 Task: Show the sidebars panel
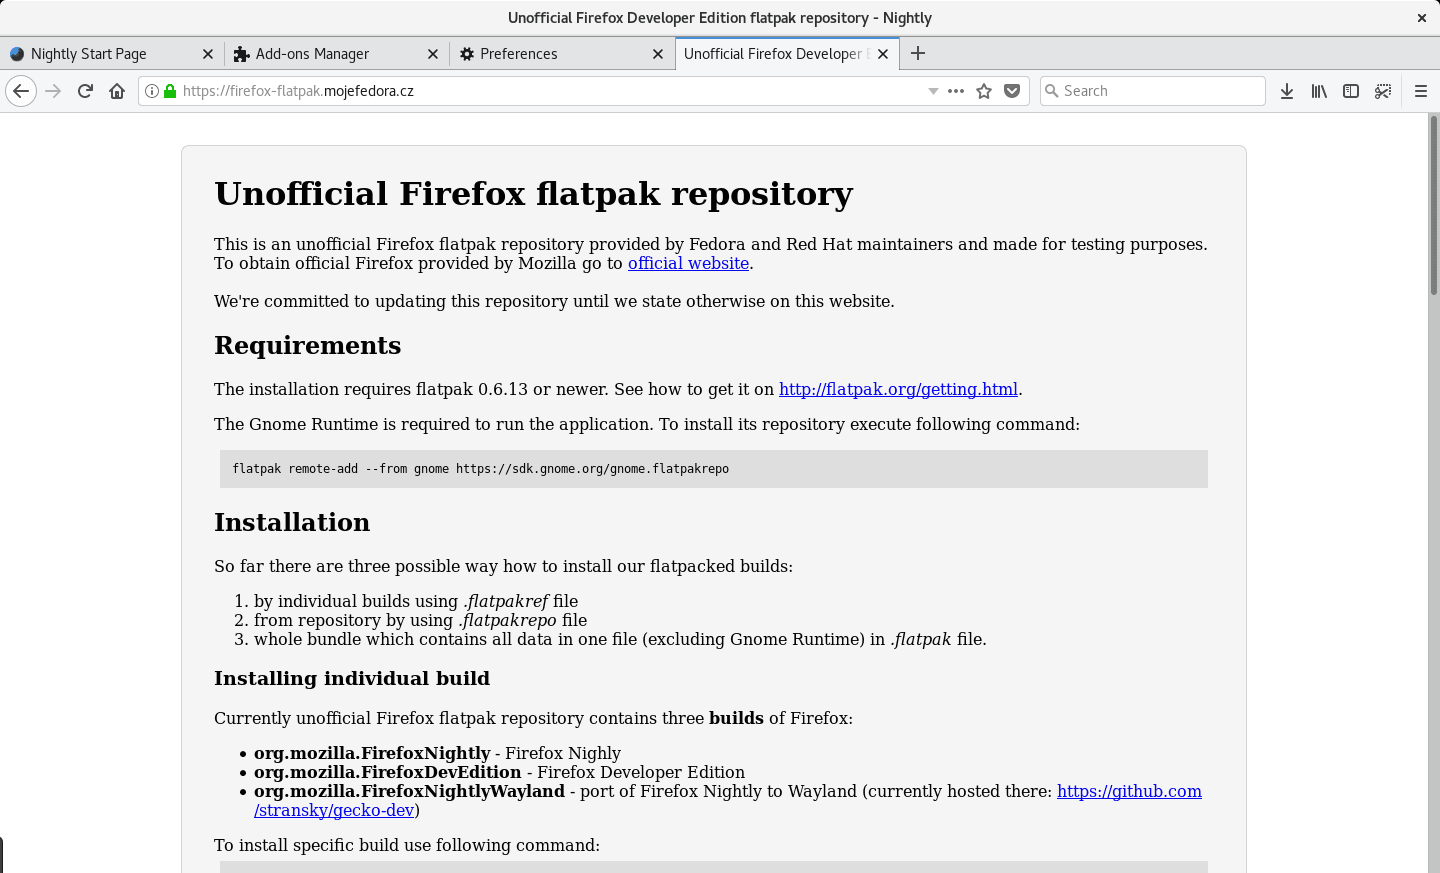pyautogui.click(x=1351, y=91)
